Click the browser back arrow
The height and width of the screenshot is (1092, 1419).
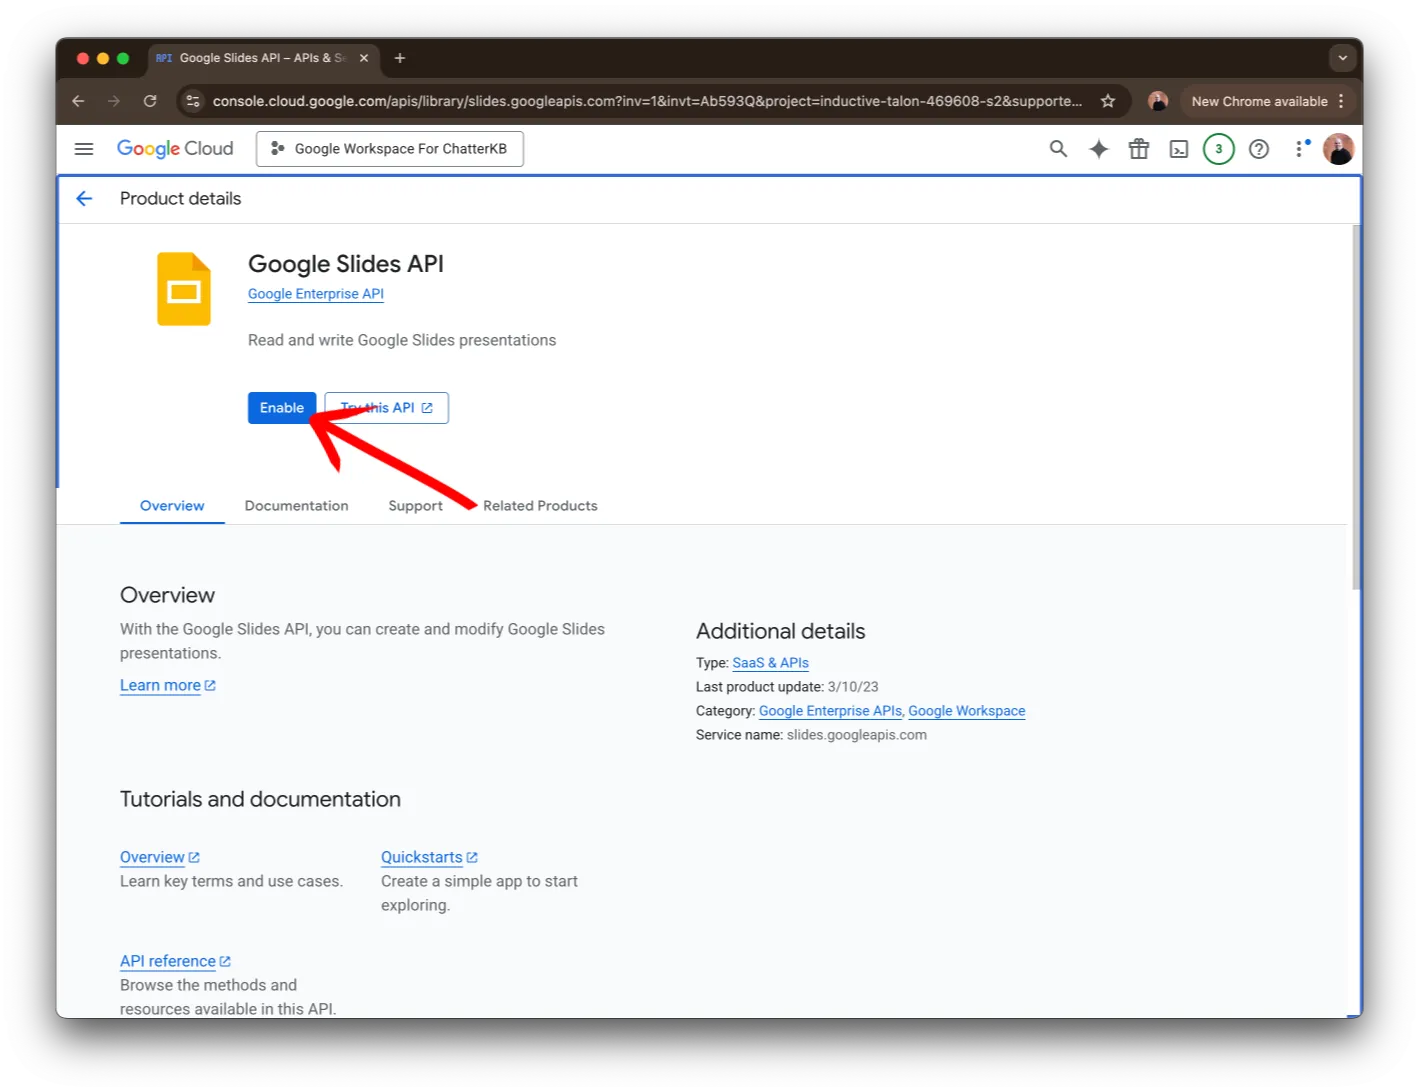point(78,101)
